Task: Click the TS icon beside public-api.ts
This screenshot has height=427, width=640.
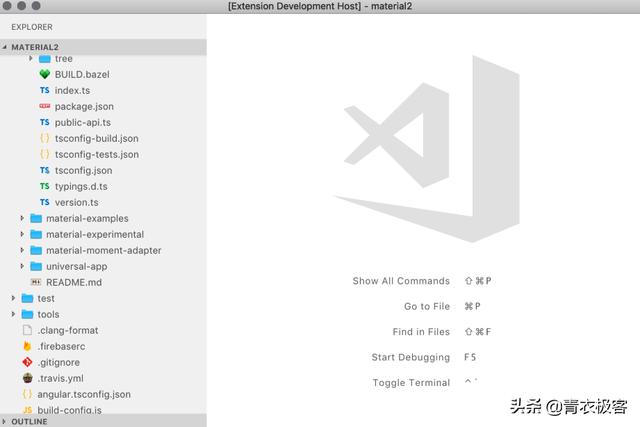Action: click(44, 122)
